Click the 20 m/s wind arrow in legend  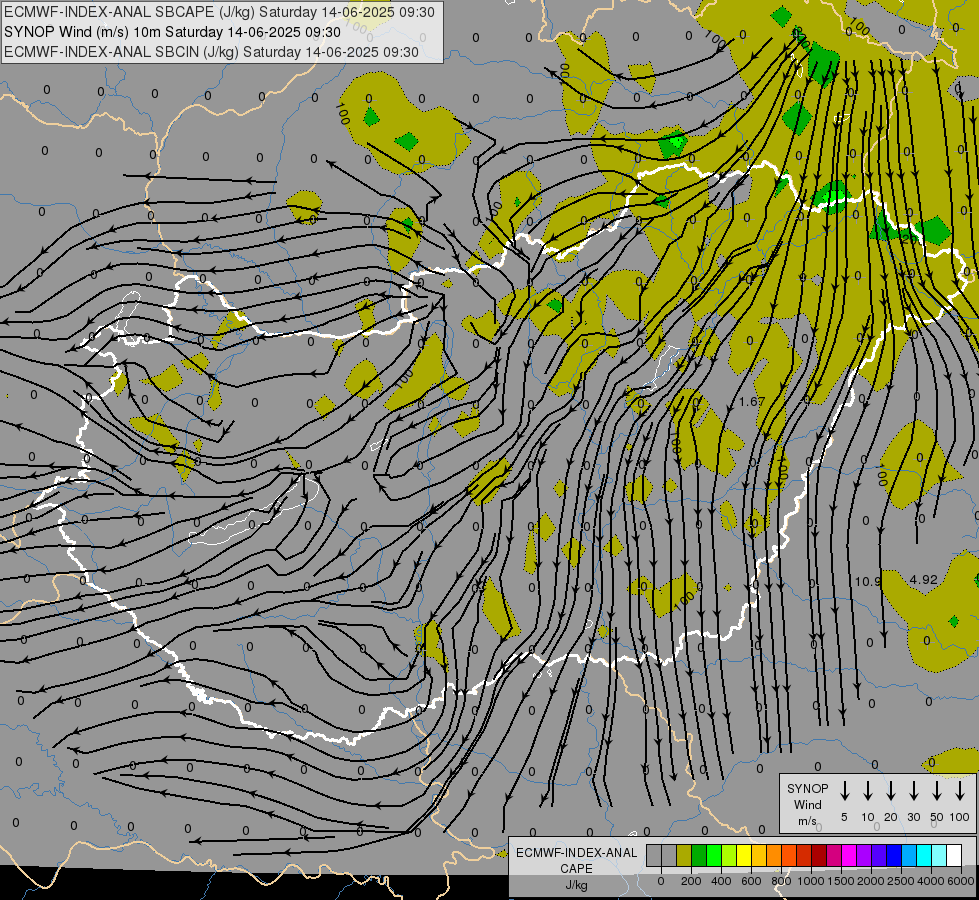[x=891, y=791]
